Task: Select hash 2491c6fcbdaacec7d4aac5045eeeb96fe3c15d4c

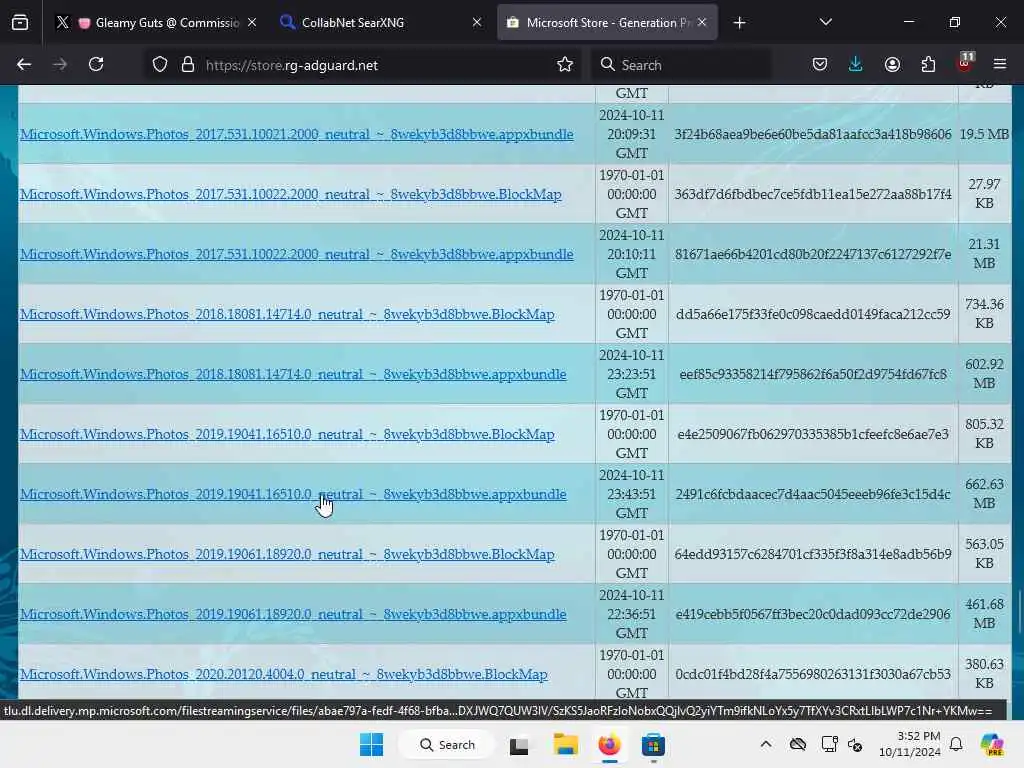Action: (813, 495)
